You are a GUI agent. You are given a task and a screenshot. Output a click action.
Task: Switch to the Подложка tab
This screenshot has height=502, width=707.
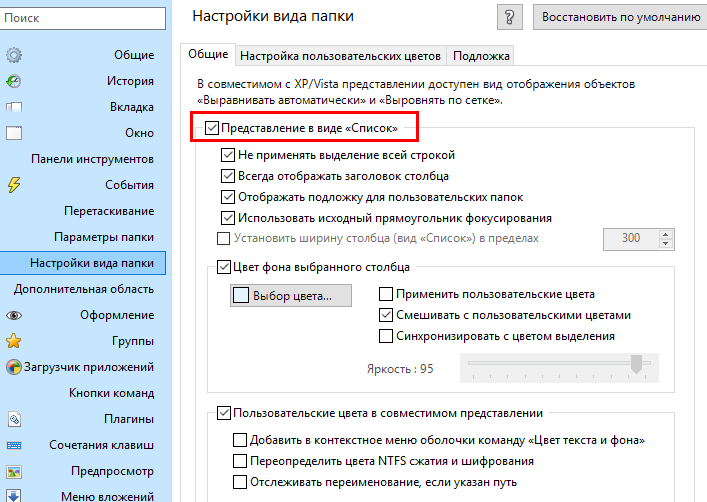481,56
